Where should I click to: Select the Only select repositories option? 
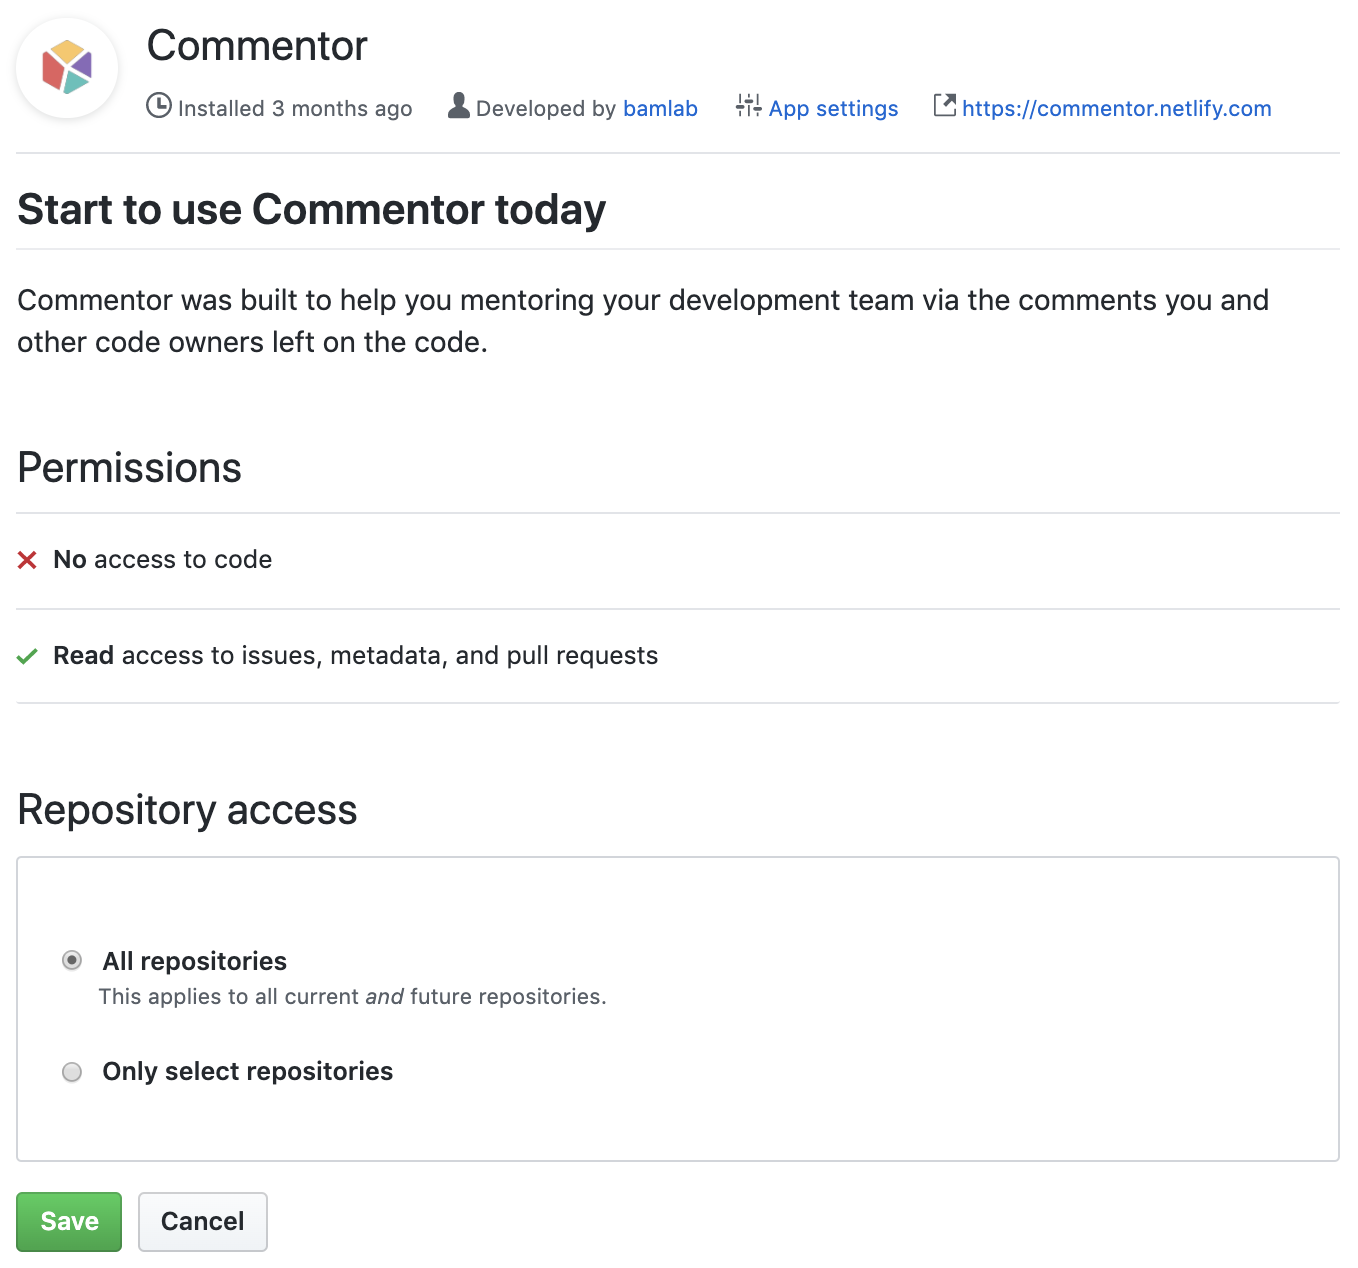point(72,1072)
